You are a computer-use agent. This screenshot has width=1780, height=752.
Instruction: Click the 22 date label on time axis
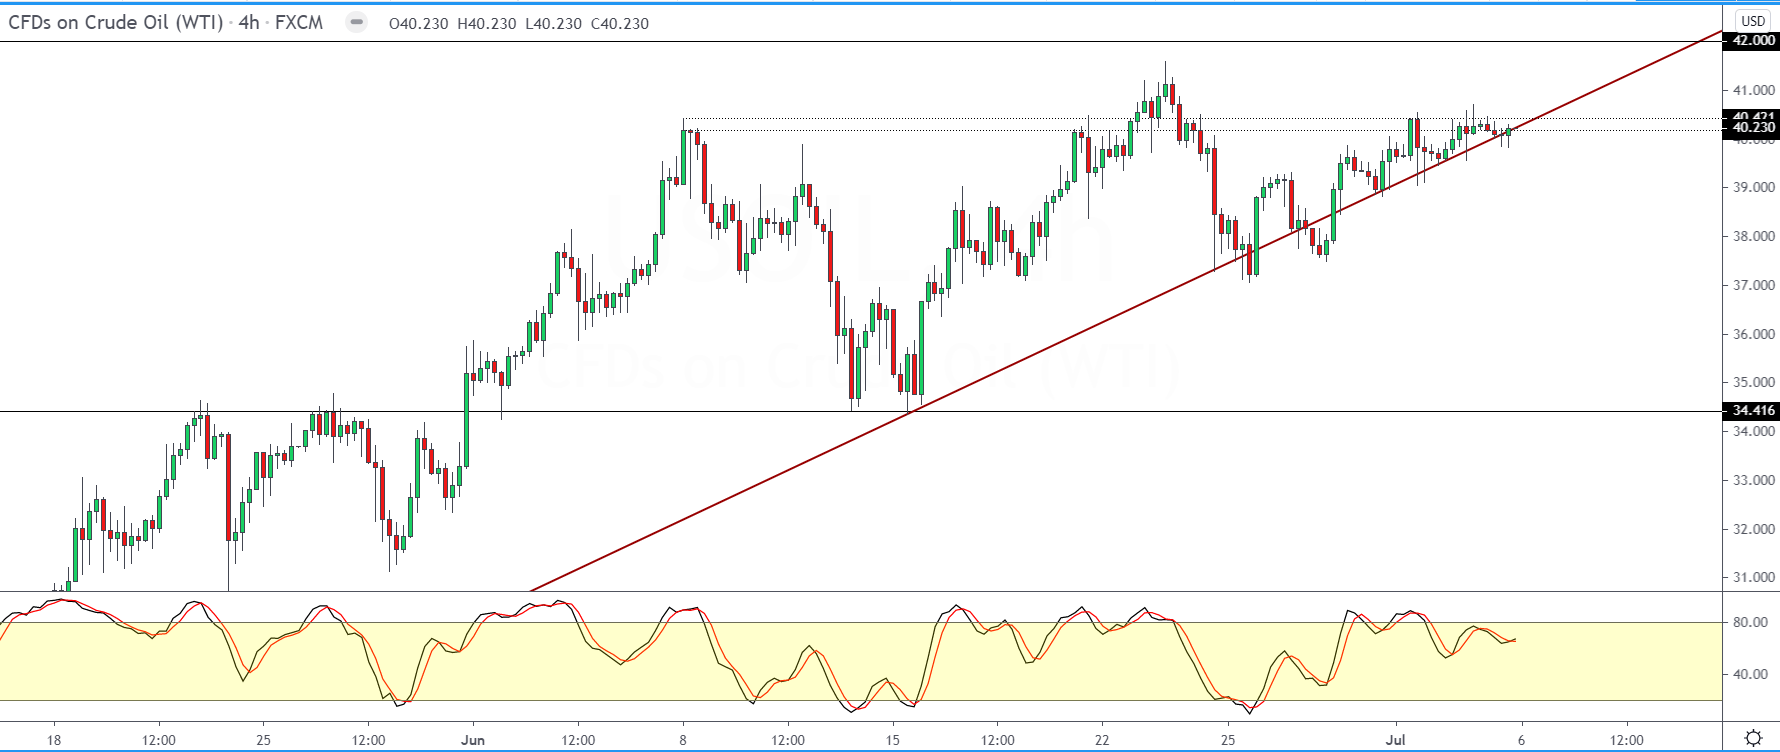pos(1102,740)
